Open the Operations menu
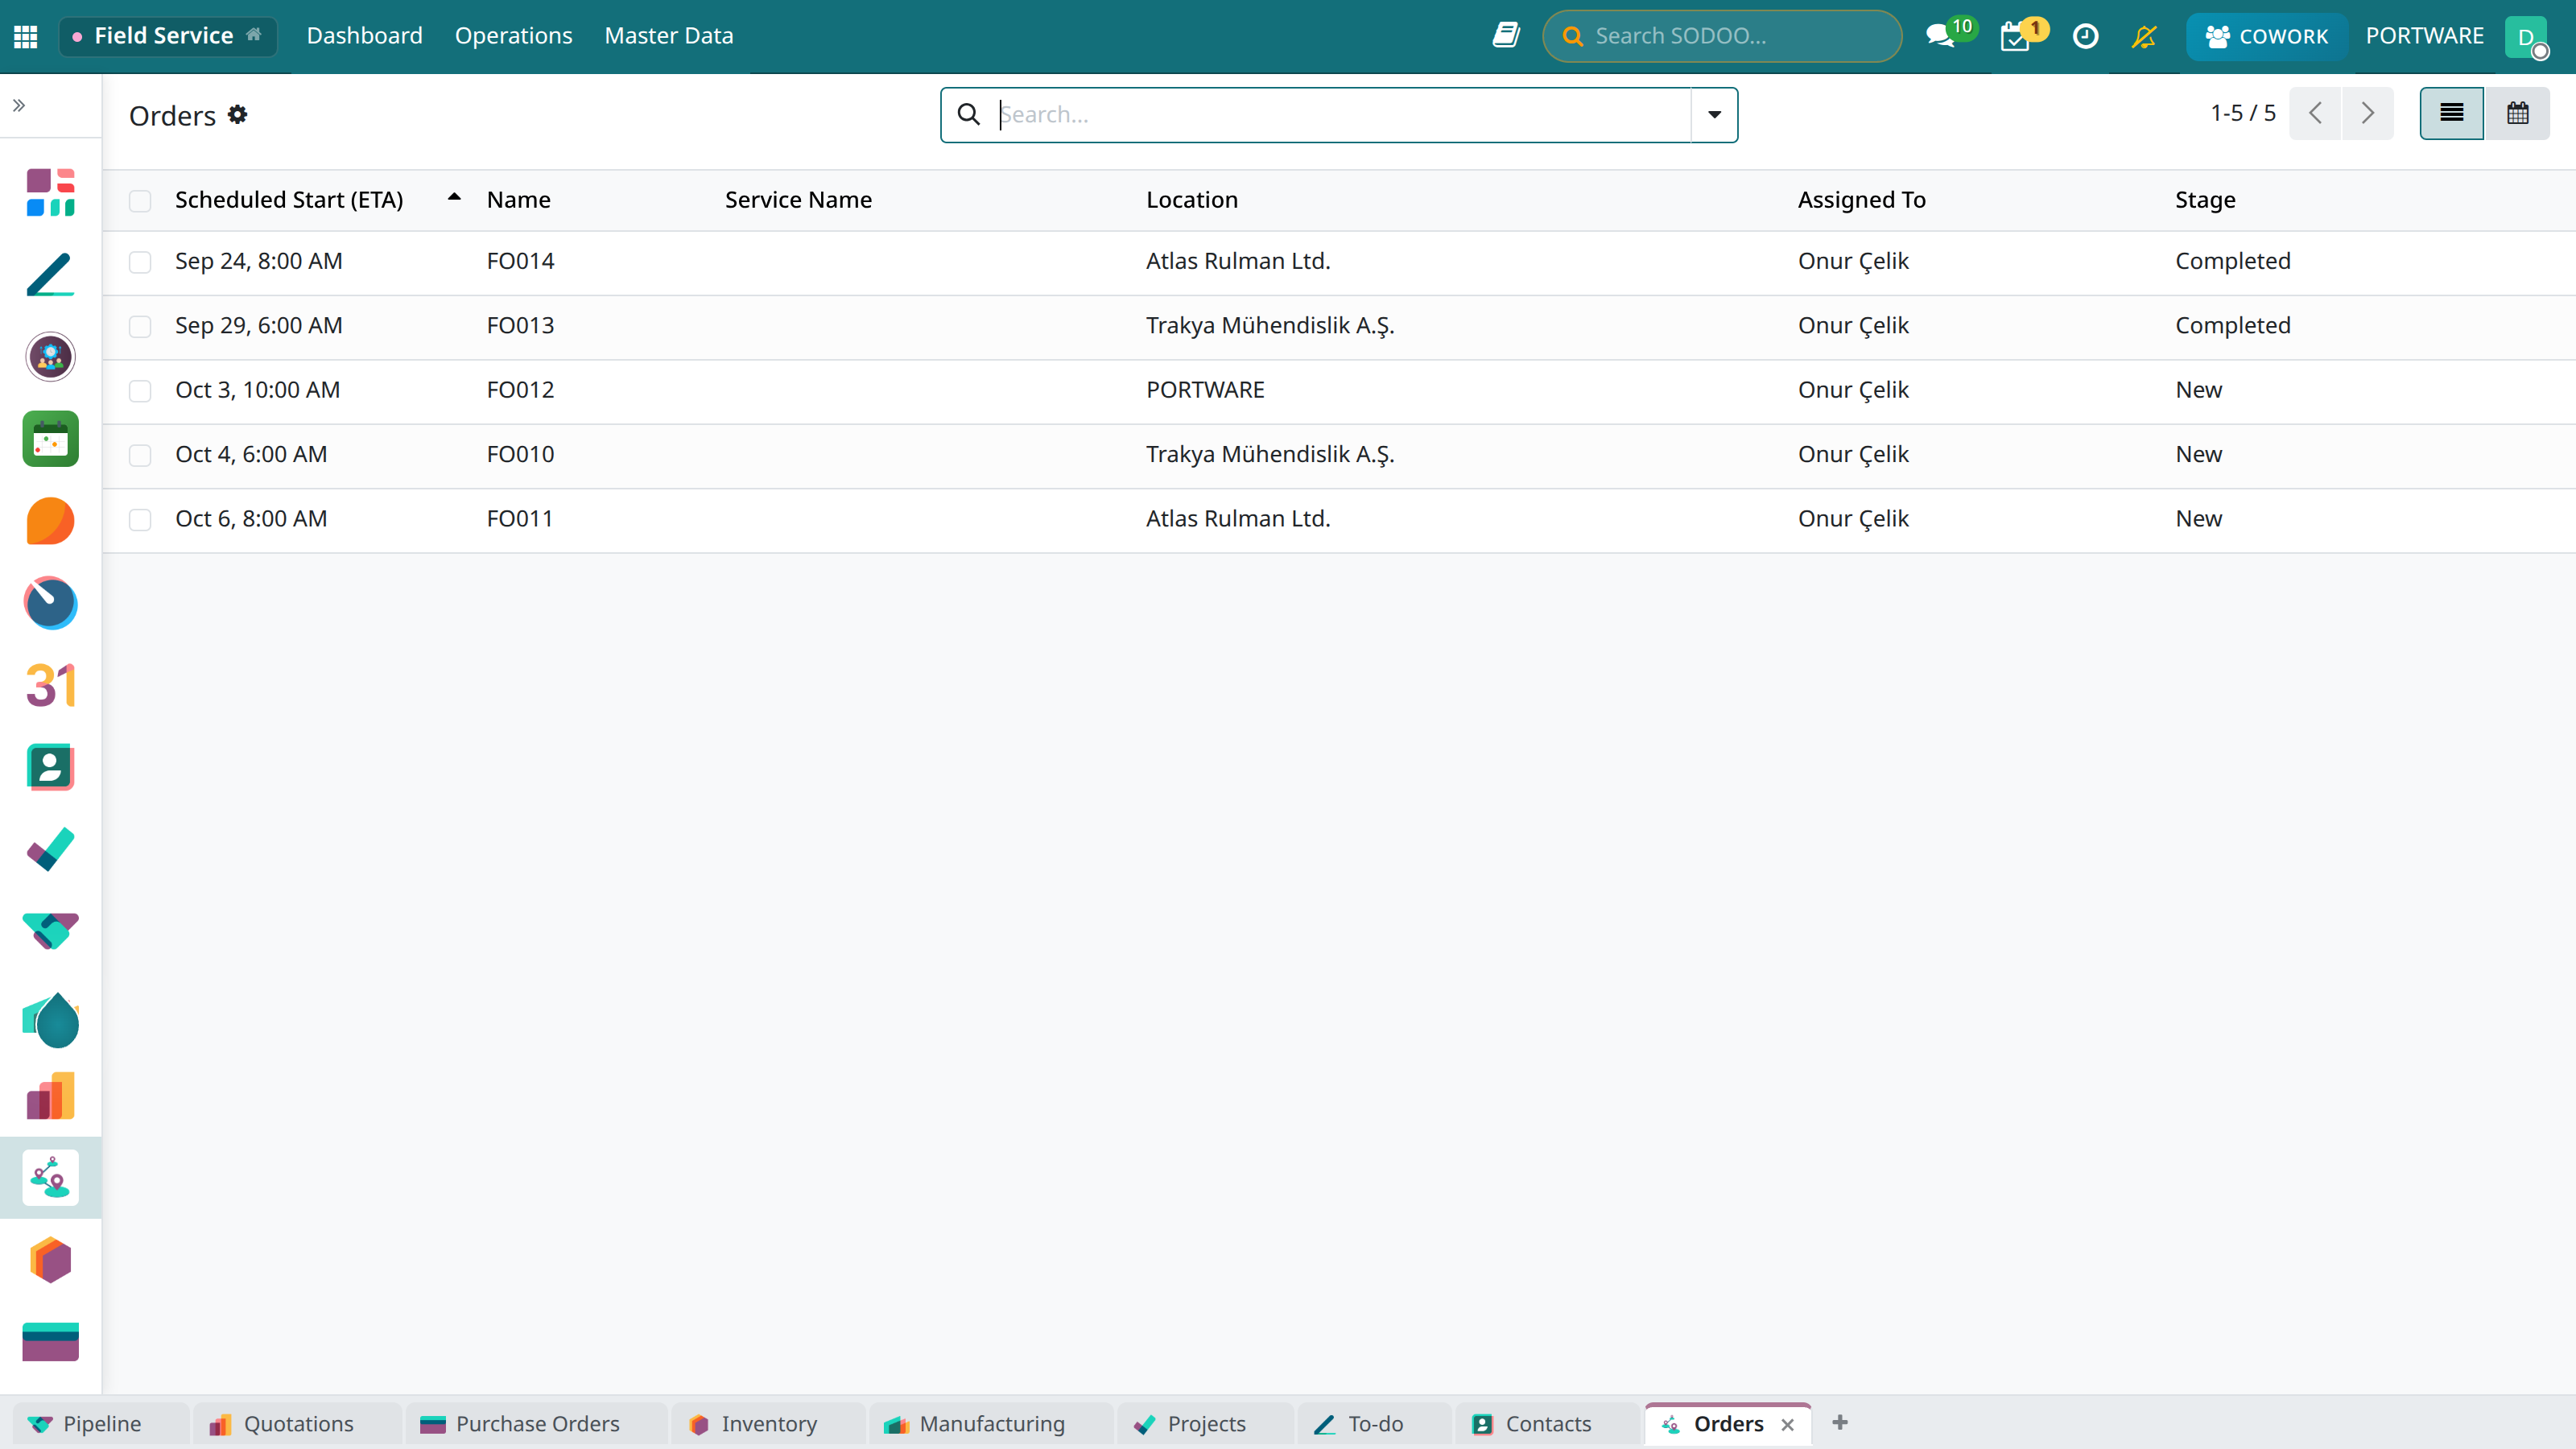This screenshot has height=1449, width=2576. tap(513, 36)
